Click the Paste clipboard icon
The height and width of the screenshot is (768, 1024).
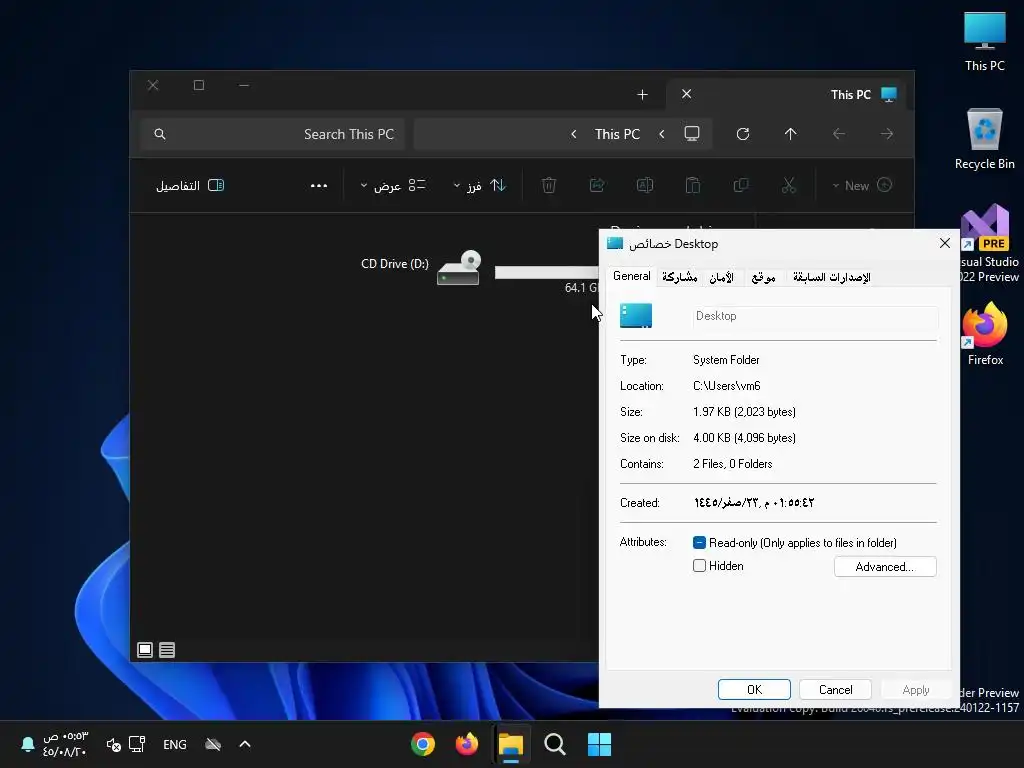(x=693, y=185)
